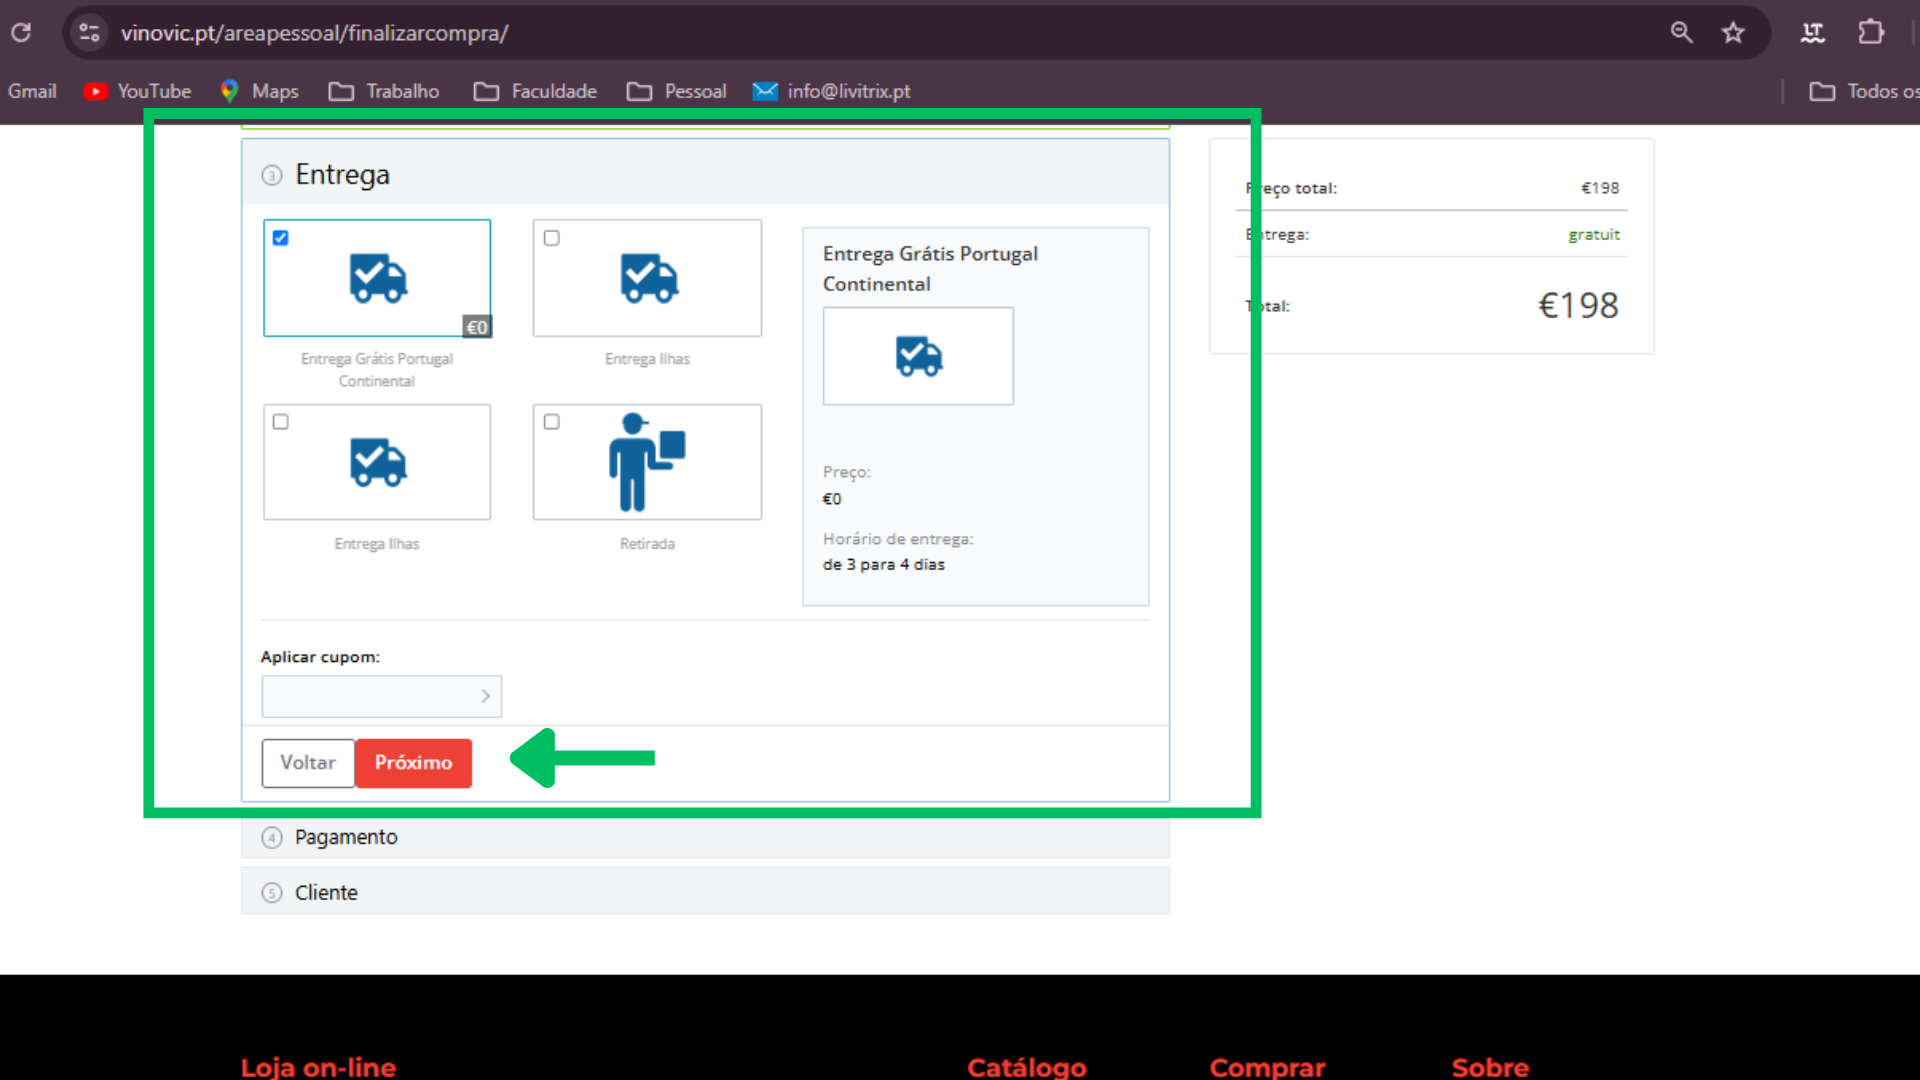The width and height of the screenshot is (1920, 1080).
Task: Click the Voltar button
Action: tap(308, 763)
